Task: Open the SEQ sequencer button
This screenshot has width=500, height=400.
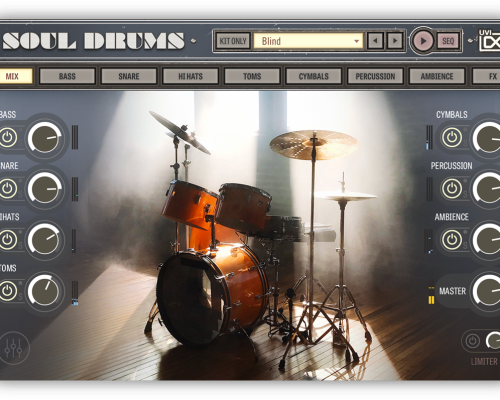Action: (448, 41)
